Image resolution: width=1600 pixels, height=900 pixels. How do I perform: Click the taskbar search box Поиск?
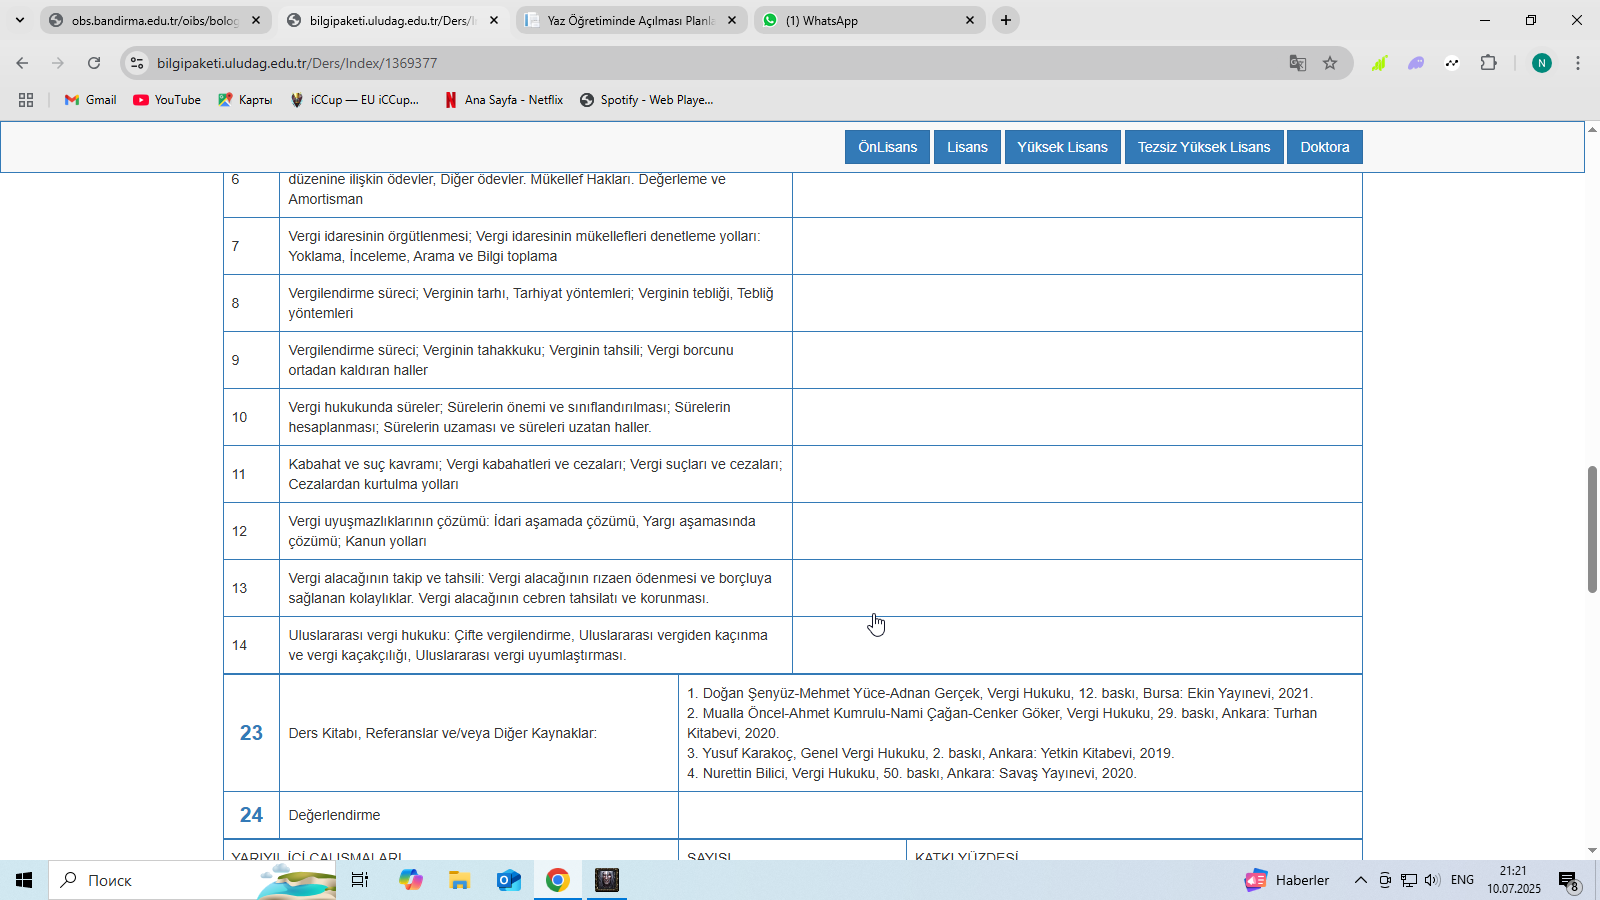click(192, 880)
